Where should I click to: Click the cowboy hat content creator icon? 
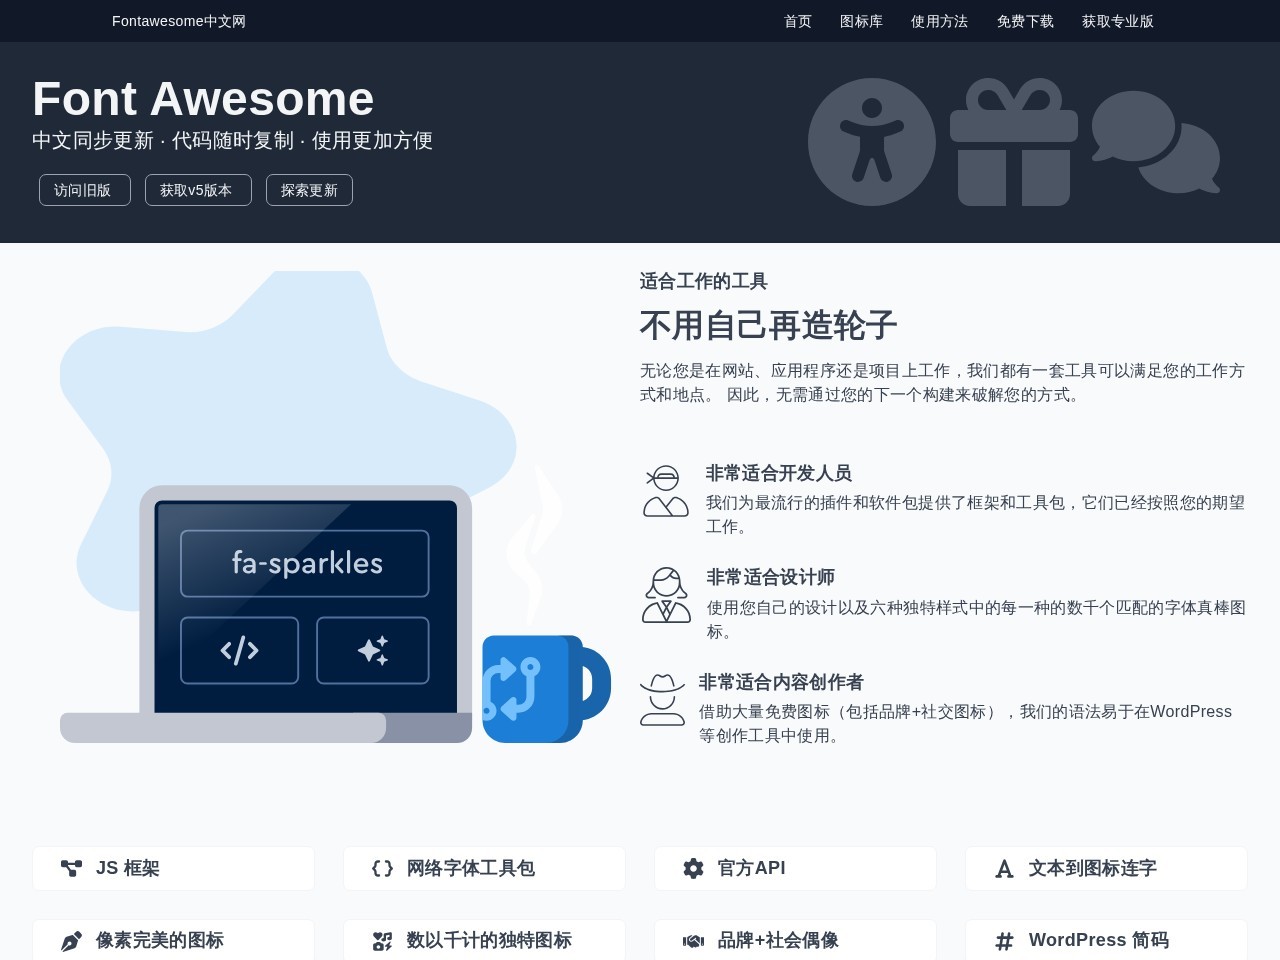pos(662,700)
